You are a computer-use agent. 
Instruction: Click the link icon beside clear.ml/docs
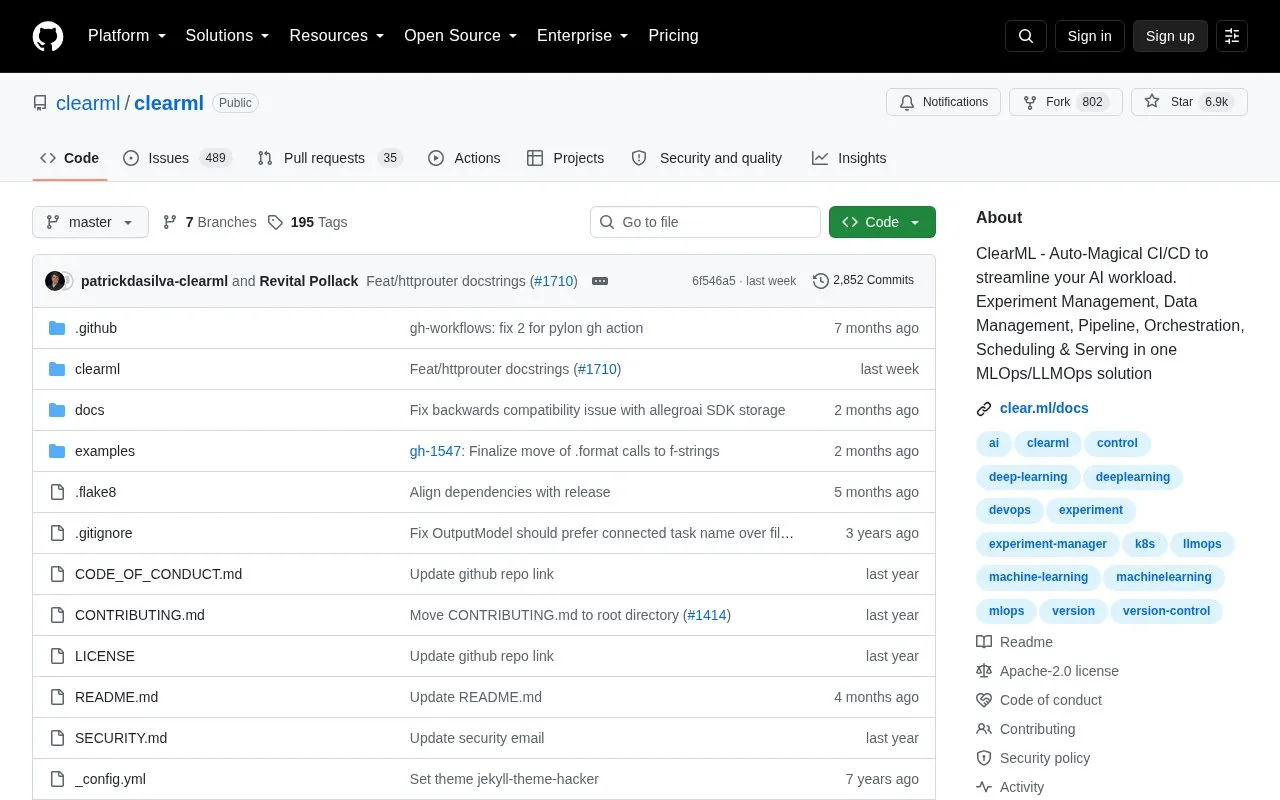(984, 409)
